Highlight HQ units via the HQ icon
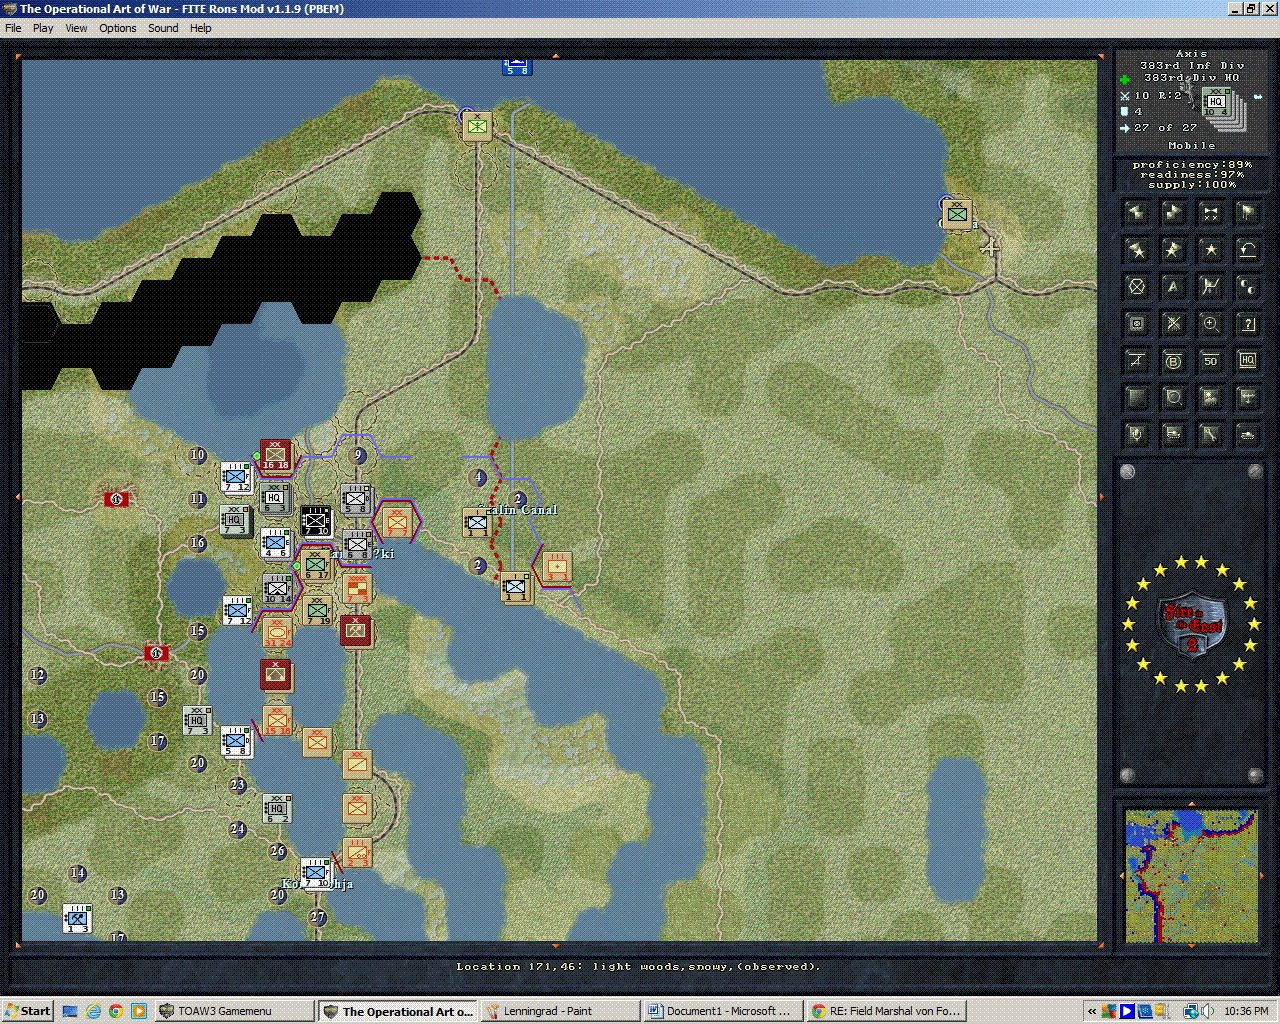The width and height of the screenshot is (1280, 1024). 1247,360
